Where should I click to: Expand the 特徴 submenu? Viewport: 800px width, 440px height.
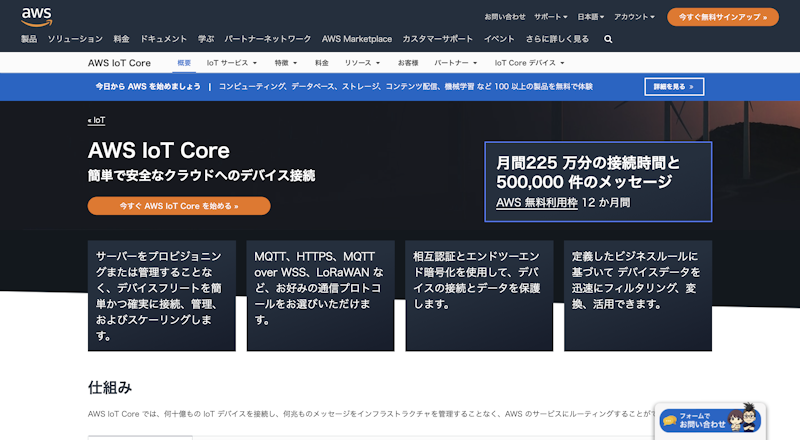tap(285, 62)
